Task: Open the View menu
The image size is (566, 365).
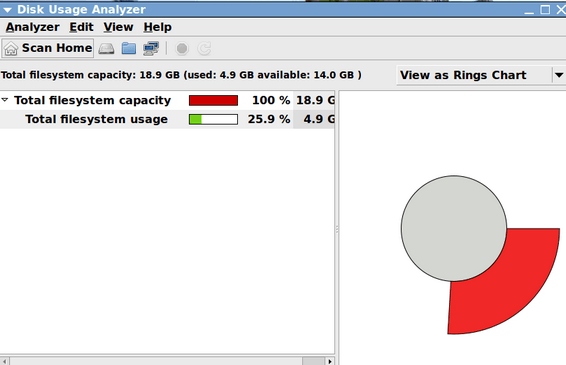Action: [x=118, y=27]
